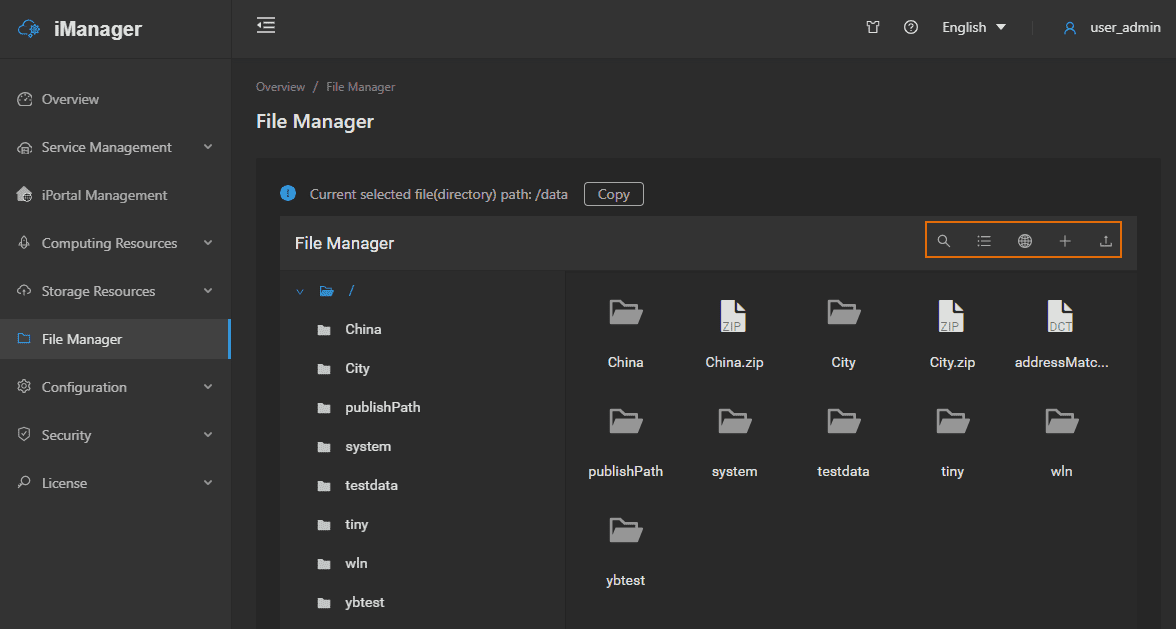Toggle the sidebar collapse icon

(266, 26)
